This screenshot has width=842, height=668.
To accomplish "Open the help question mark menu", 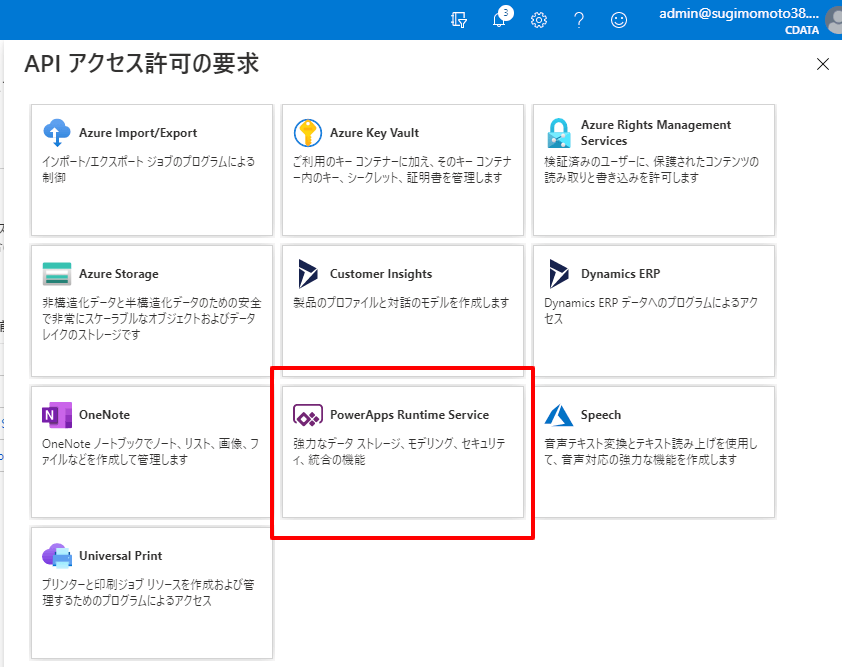I will (x=579, y=20).
